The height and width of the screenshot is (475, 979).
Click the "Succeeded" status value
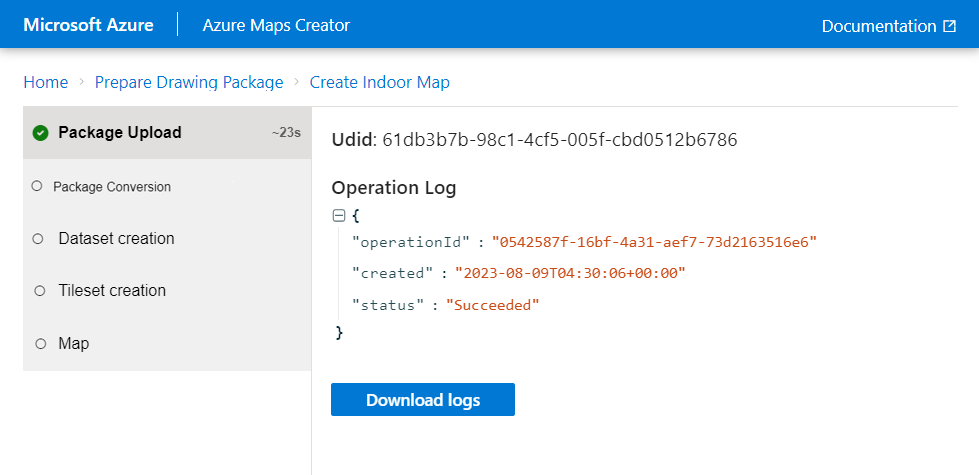point(493,305)
